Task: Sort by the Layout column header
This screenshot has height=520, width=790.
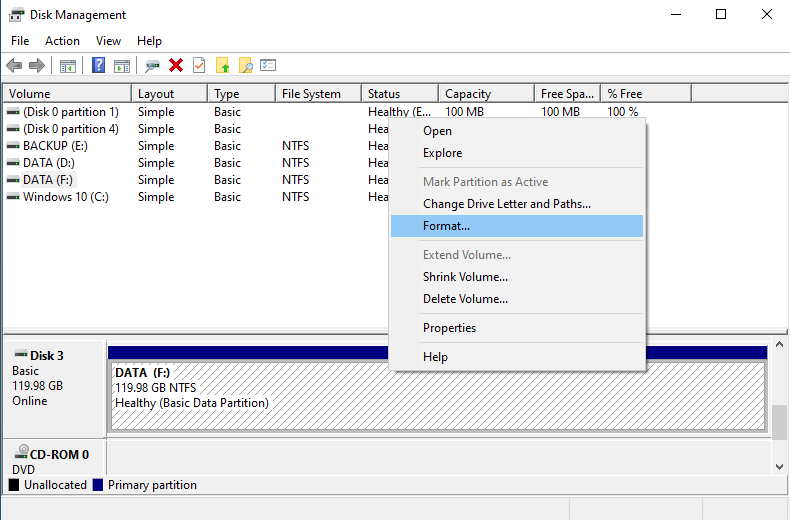Action: click(x=170, y=94)
